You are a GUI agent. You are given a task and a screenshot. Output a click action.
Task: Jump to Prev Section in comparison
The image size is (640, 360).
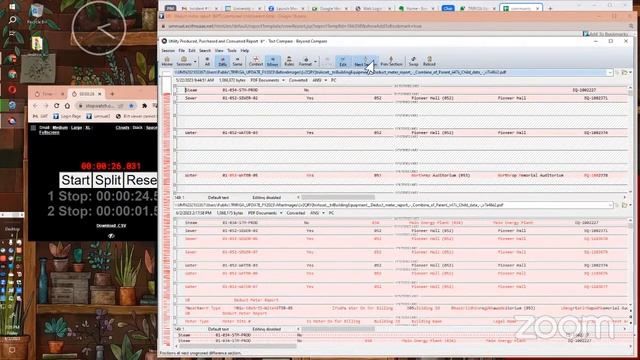(391, 62)
